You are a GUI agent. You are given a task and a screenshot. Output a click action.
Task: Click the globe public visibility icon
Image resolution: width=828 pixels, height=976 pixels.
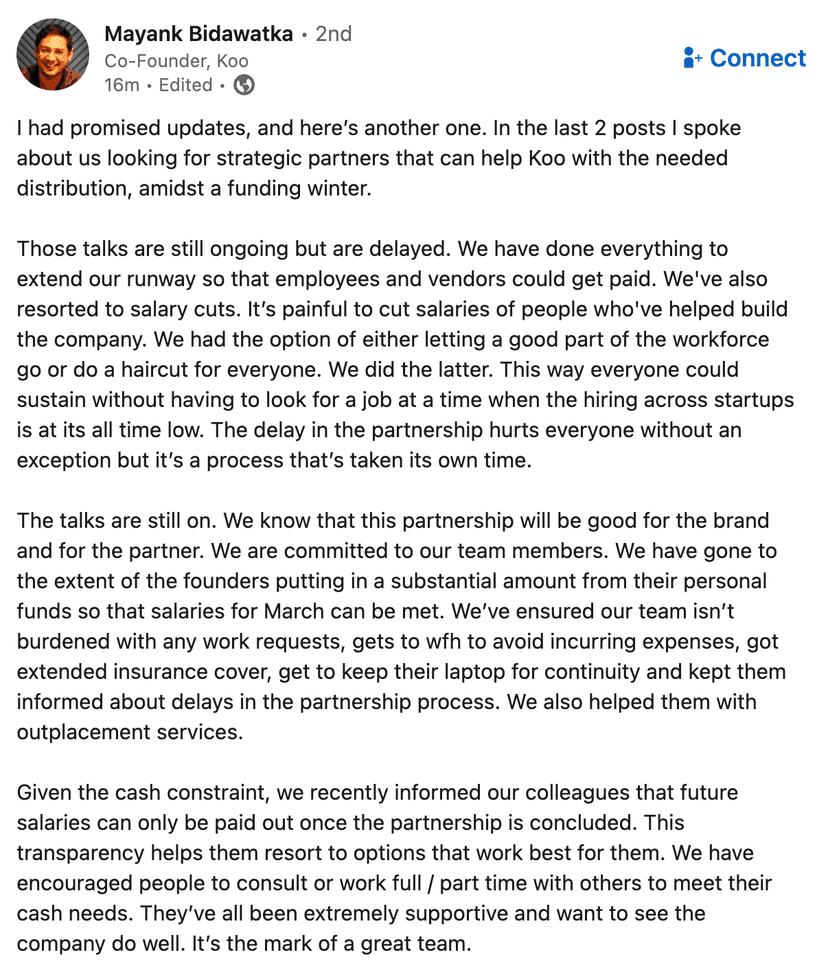point(244,85)
